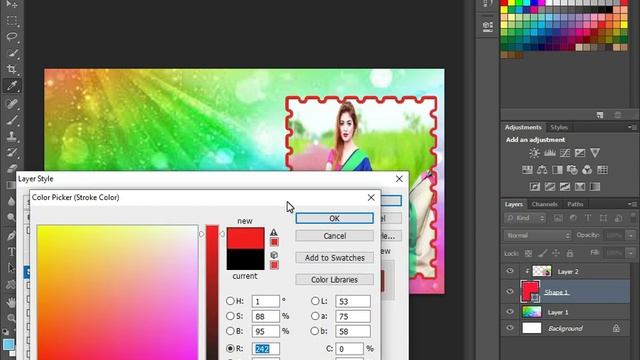Select the Lasso tool
Viewport: 640px width, 360px height.
point(11,37)
